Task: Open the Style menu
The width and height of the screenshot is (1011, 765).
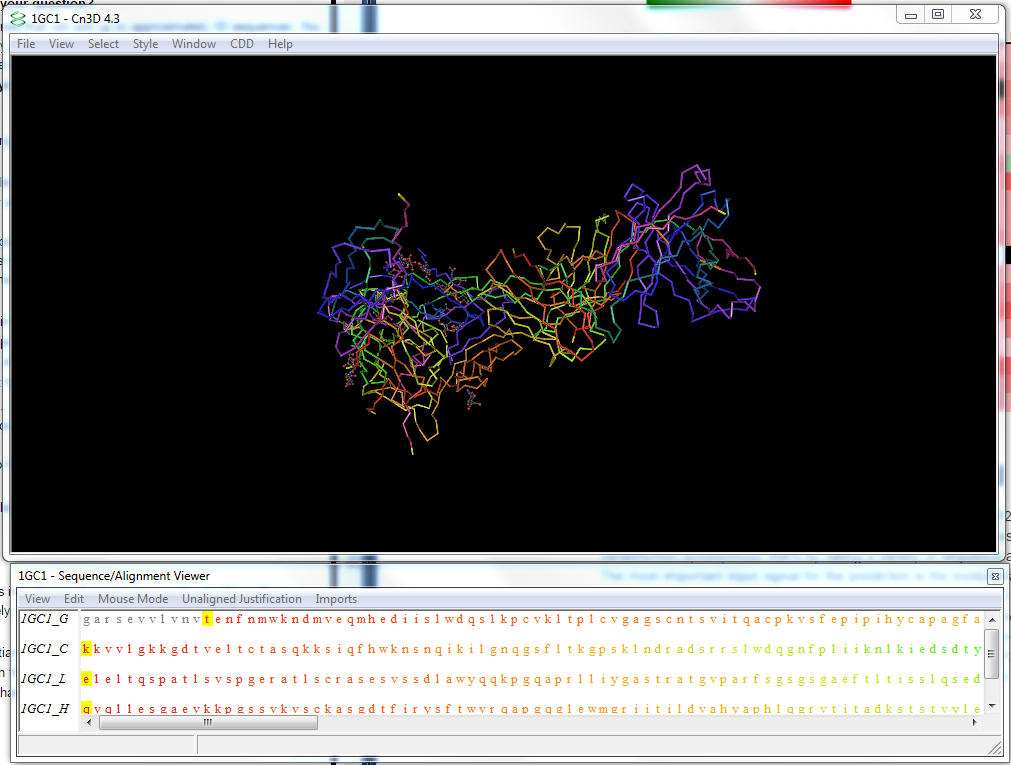Action: [145, 44]
